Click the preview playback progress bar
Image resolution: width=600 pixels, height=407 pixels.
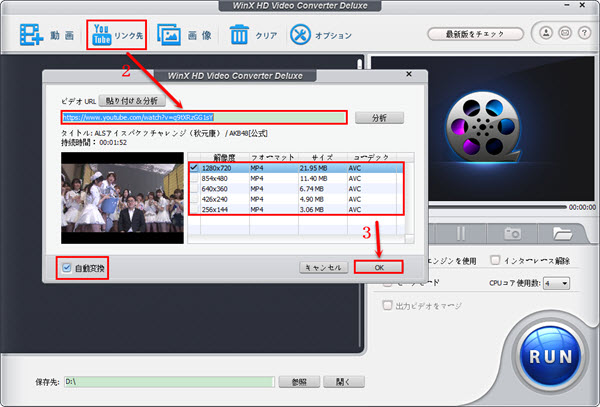497,207
